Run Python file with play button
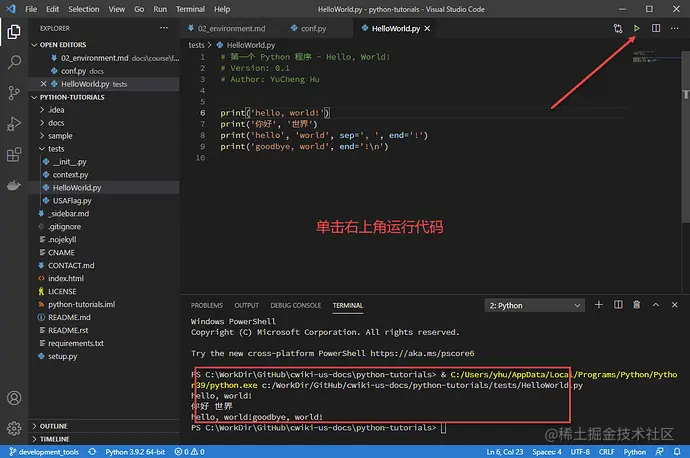690x458 pixels. [636, 28]
